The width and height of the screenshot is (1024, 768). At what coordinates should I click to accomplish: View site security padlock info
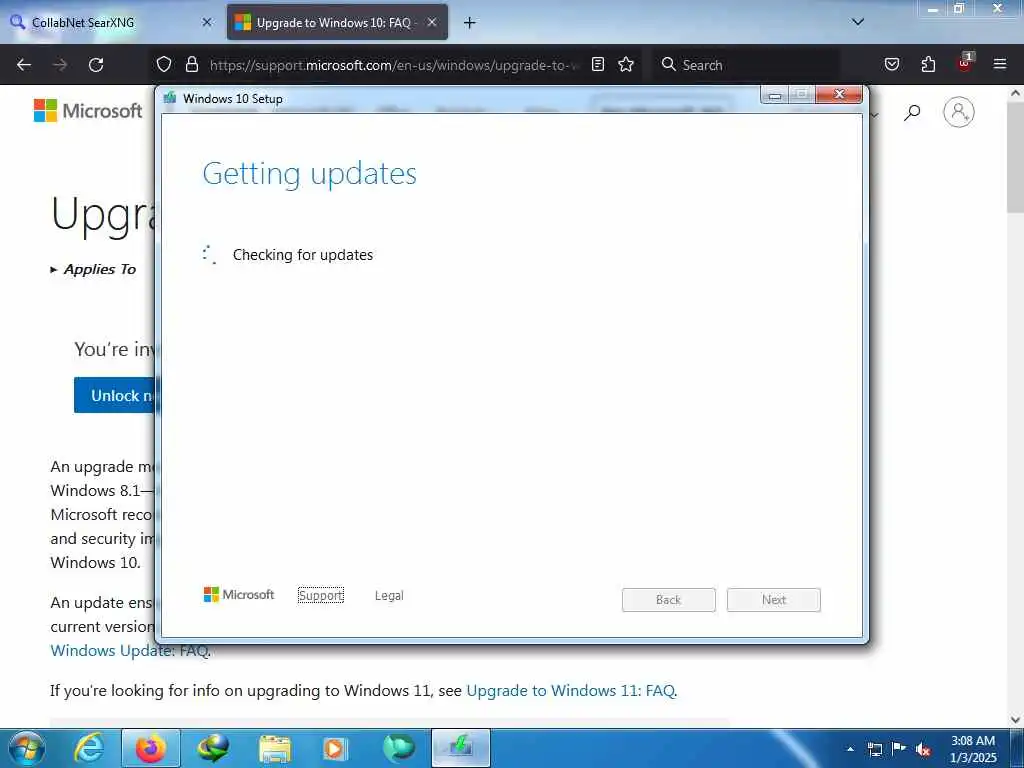coord(191,64)
